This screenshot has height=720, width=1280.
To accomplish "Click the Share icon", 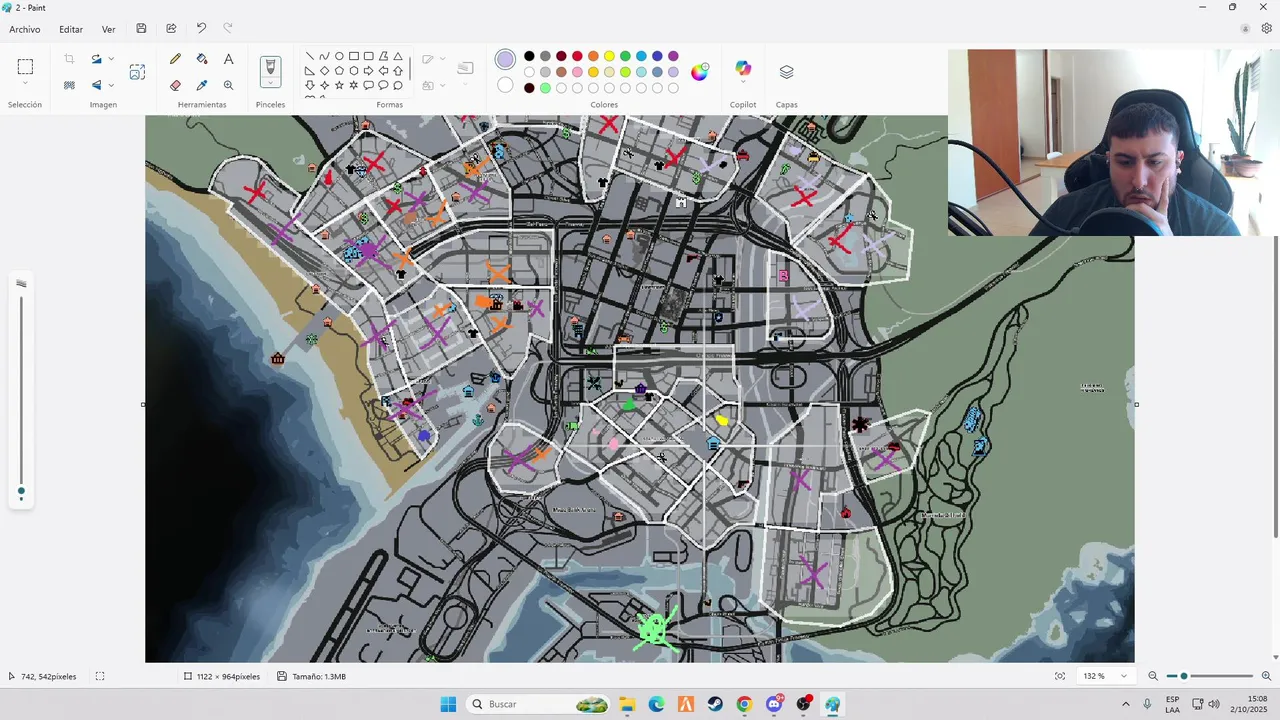I will [171, 29].
